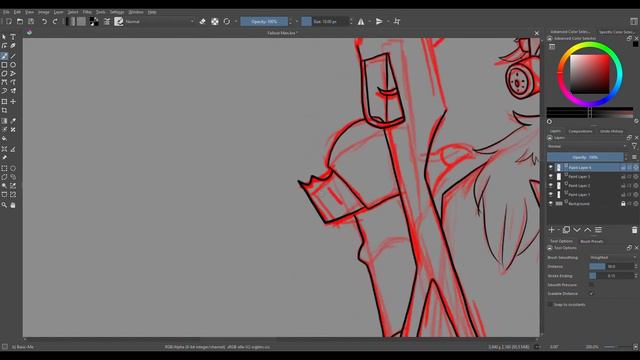Open the brush blending mode dropdown
This screenshot has width=640, height=360.
pos(159,21)
